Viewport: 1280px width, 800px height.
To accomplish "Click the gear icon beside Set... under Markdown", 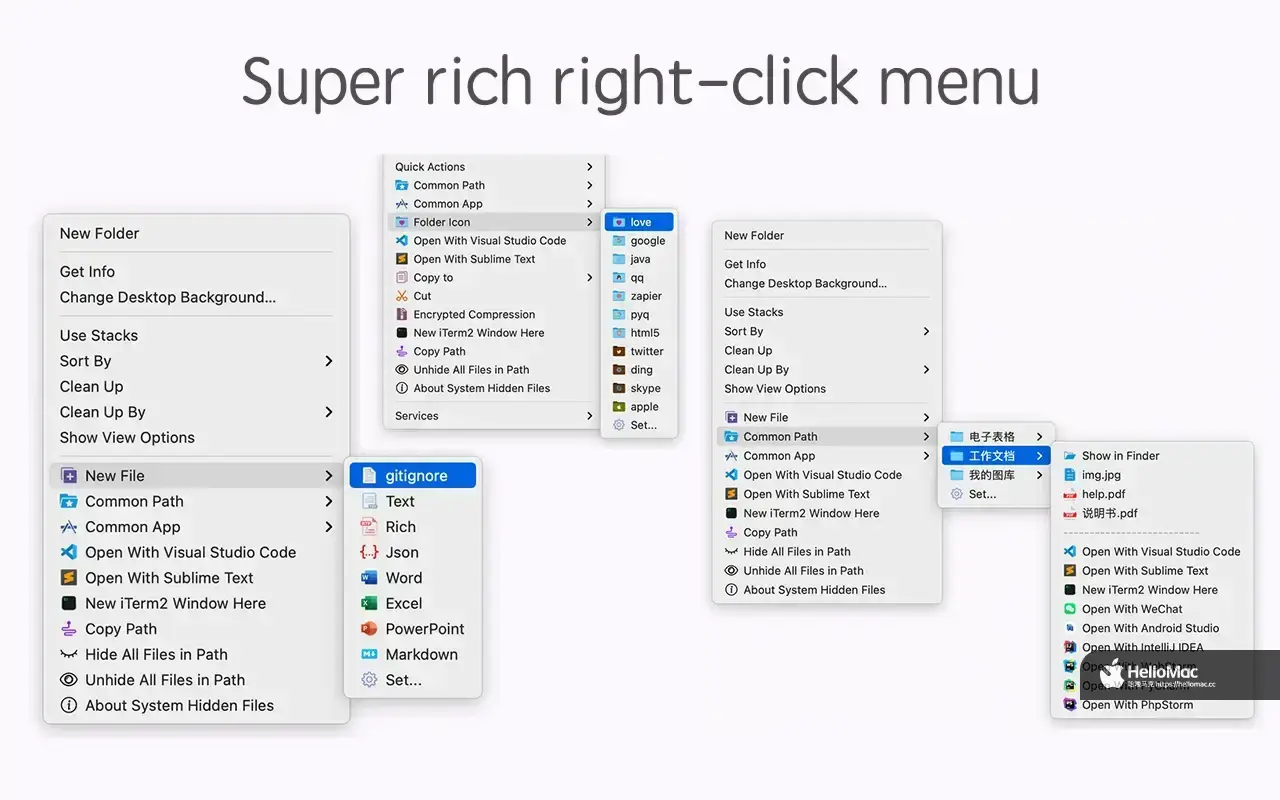I will coord(369,680).
